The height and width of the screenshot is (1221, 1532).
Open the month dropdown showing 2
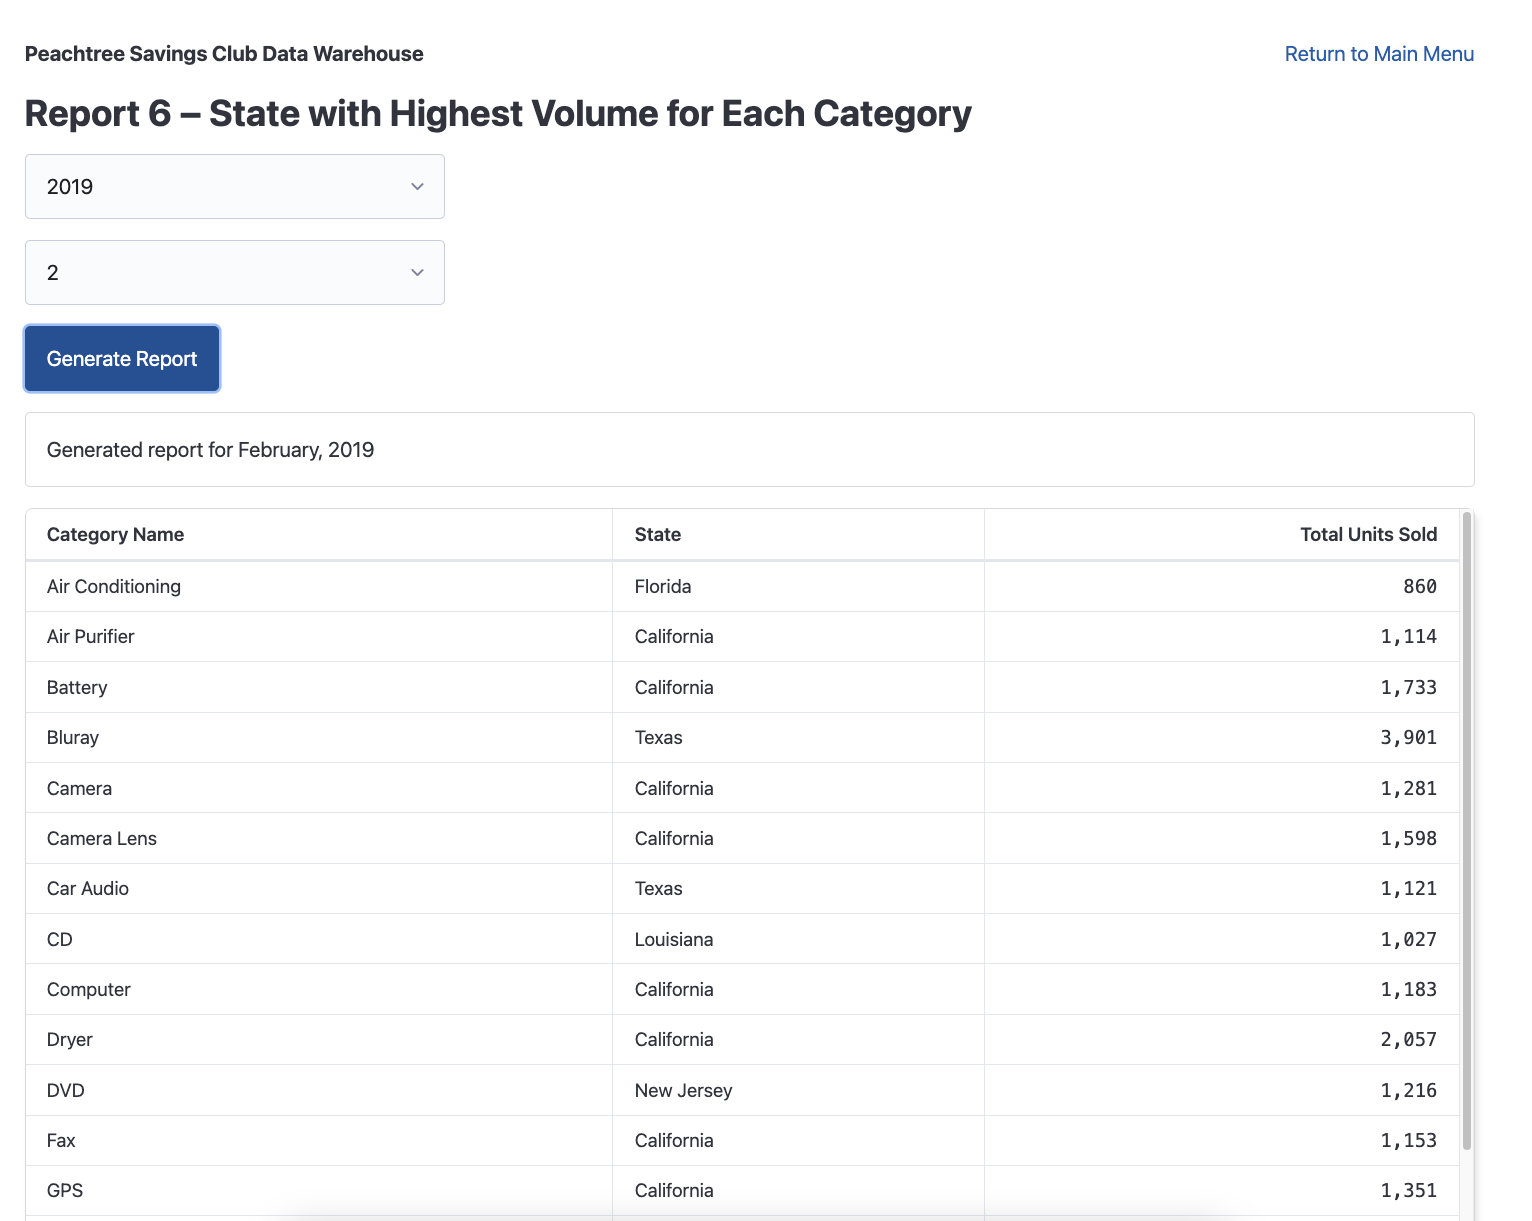point(234,272)
